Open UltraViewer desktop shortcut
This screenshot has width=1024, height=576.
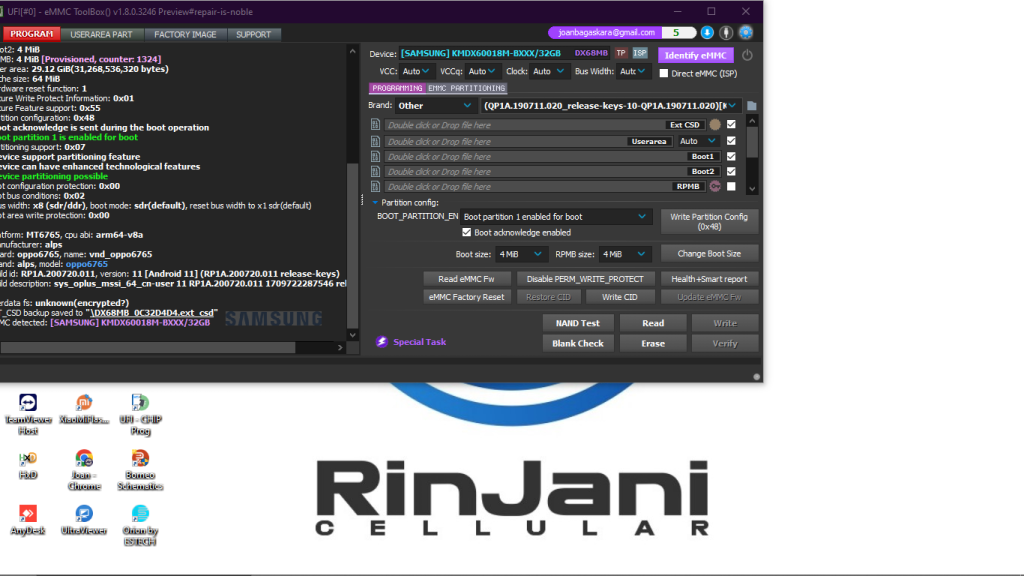(x=84, y=520)
